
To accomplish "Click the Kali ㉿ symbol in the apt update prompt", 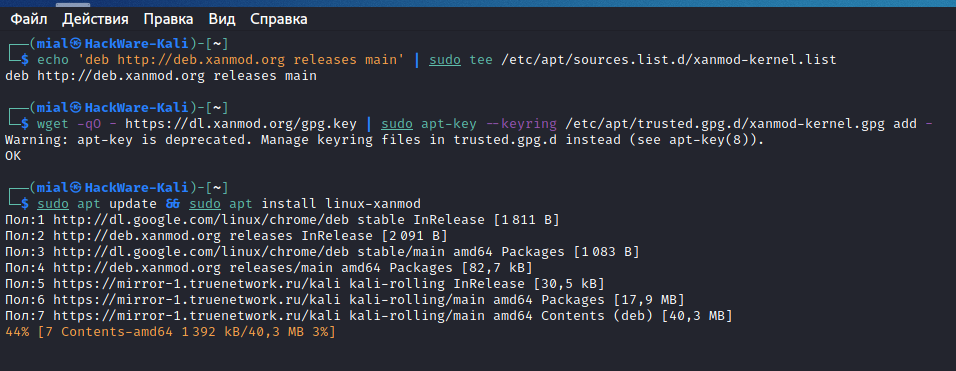I will point(76,187).
